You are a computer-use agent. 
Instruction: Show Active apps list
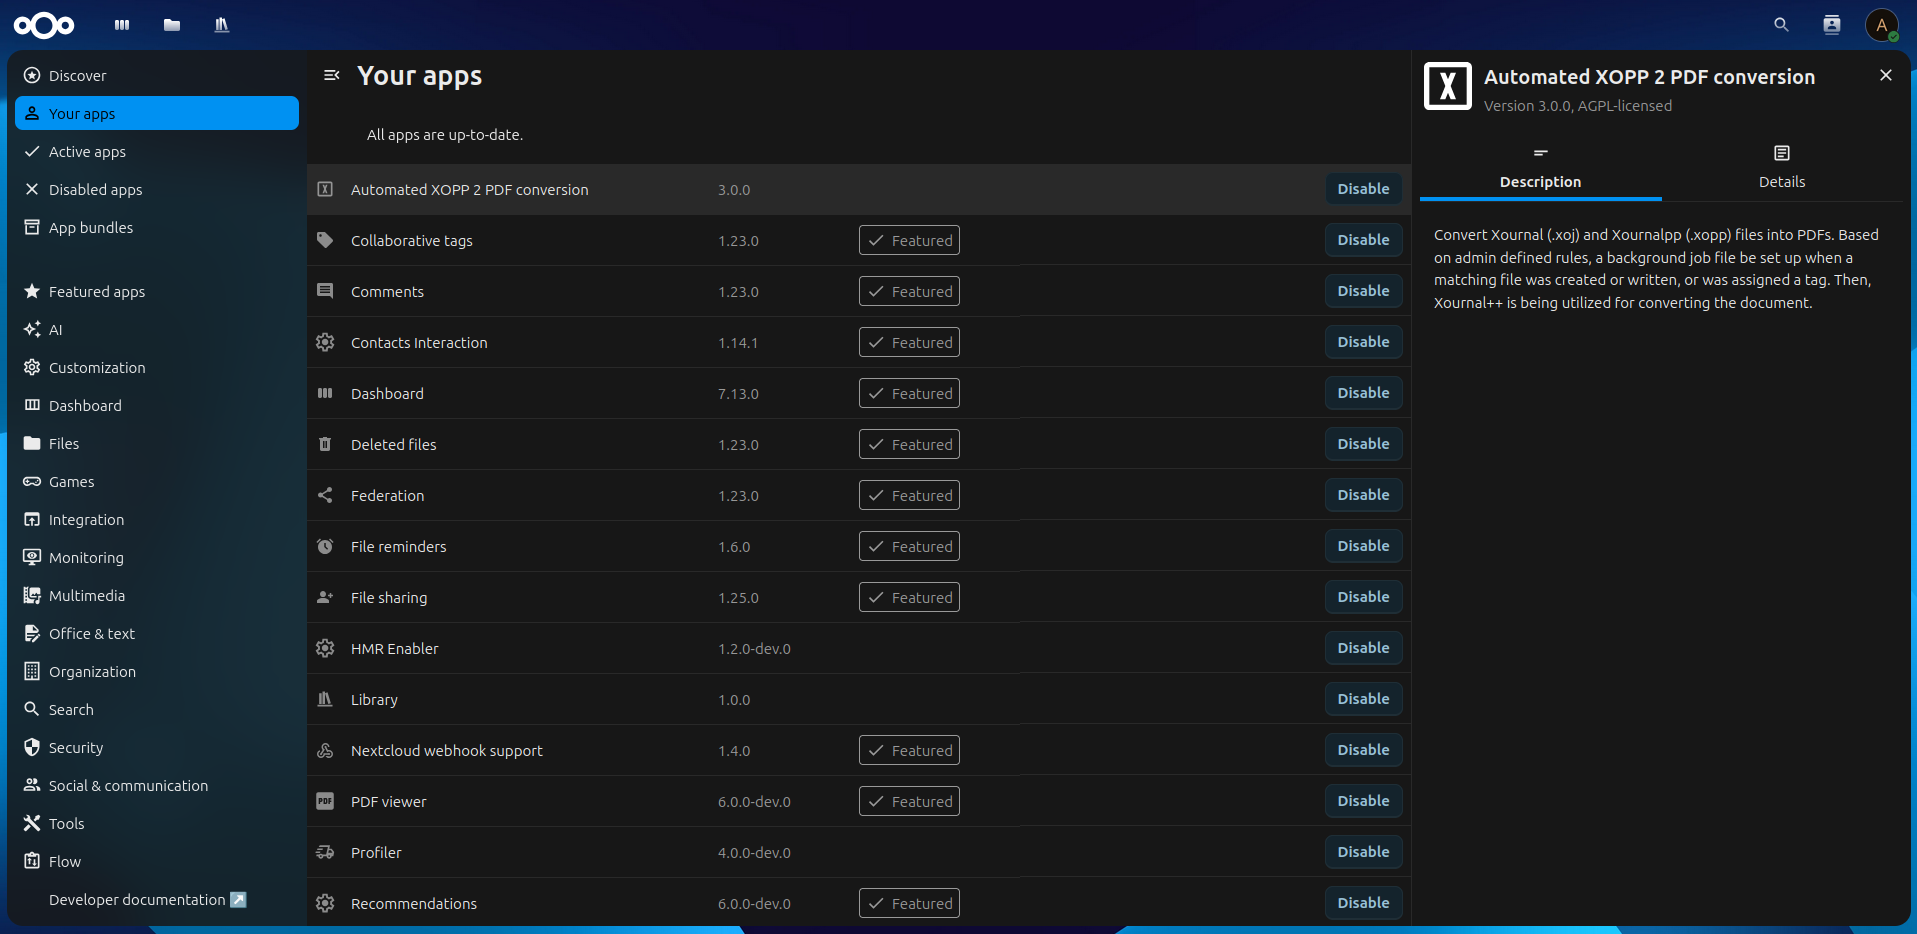click(x=157, y=151)
